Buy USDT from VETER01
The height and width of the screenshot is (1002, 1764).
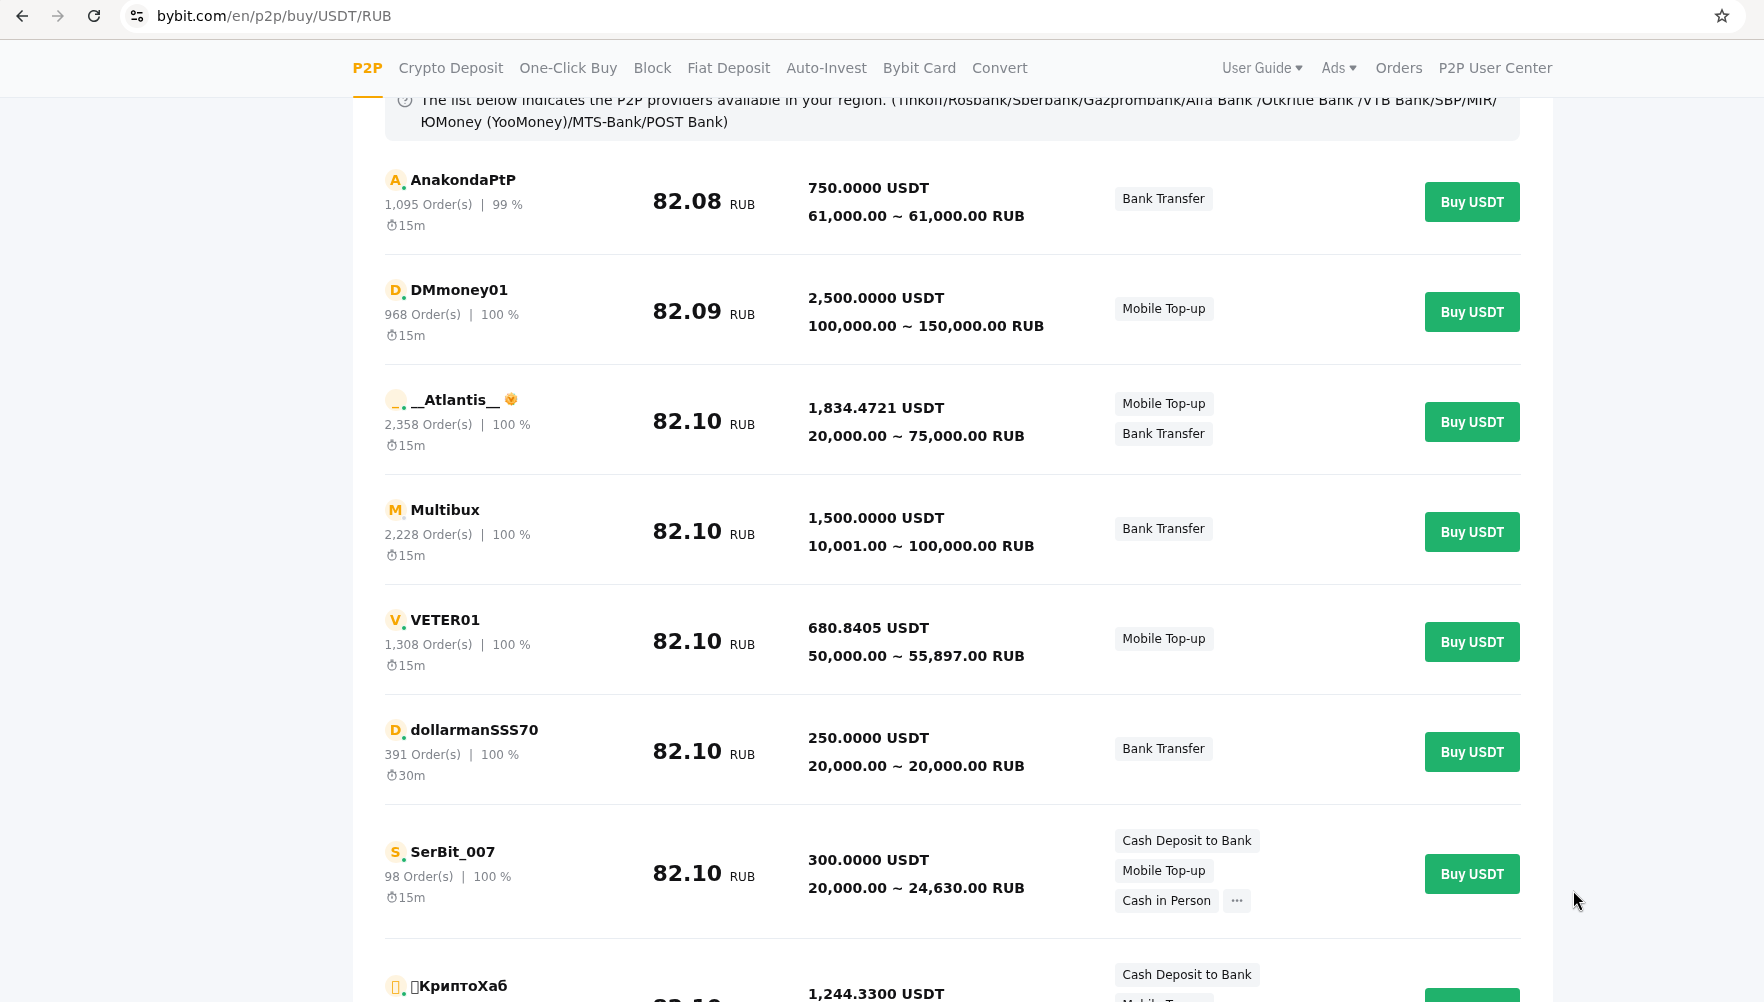tap(1471, 642)
